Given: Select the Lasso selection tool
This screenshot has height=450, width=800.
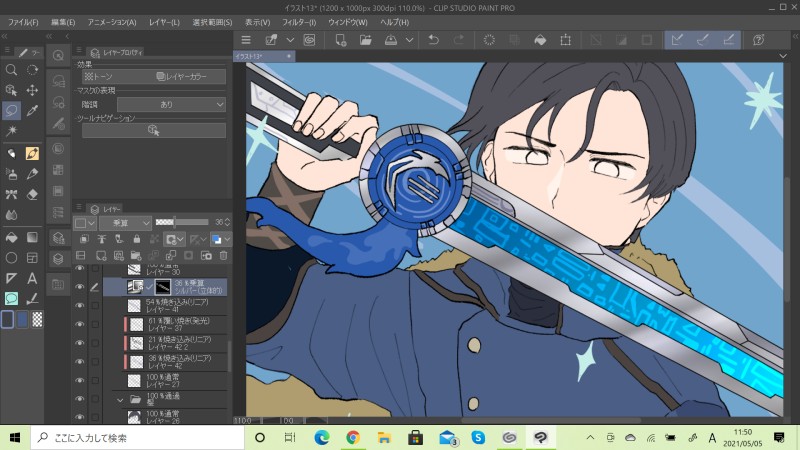Looking at the screenshot, I should (11, 110).
